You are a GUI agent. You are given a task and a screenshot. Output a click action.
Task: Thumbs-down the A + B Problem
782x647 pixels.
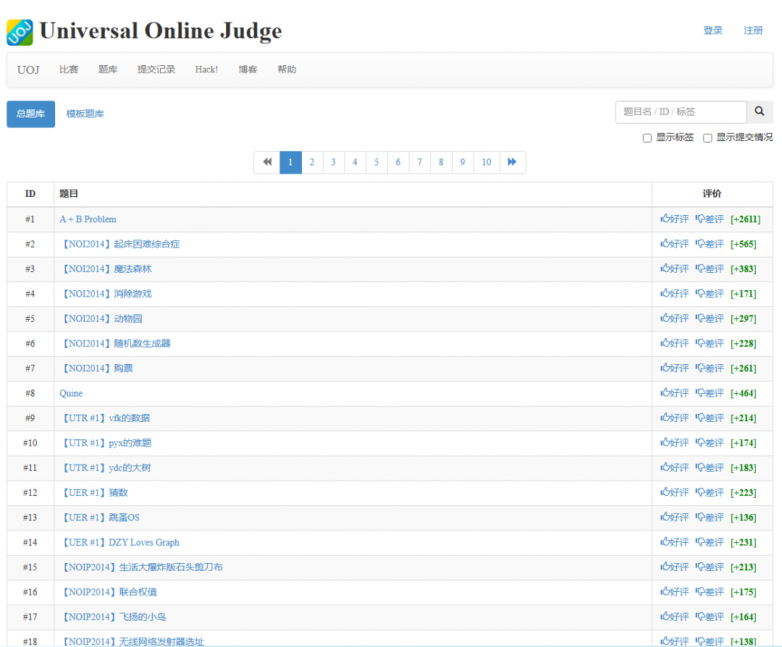pos(709,219)
